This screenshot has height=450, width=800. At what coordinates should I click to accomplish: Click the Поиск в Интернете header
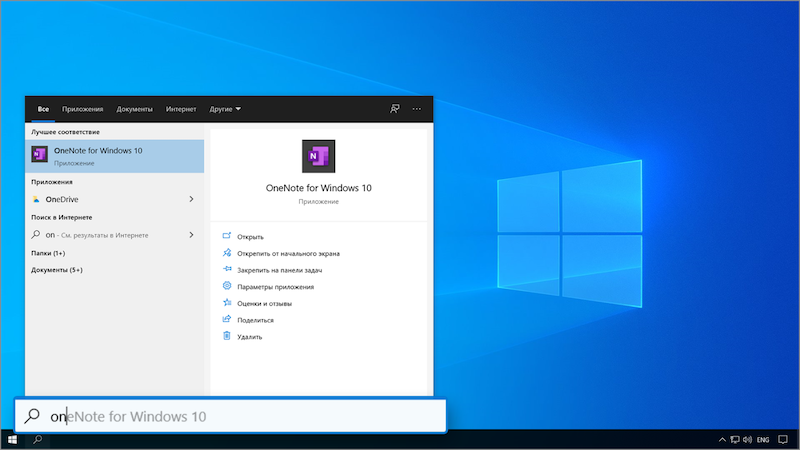pyautogui.click(x=62, y=217)
